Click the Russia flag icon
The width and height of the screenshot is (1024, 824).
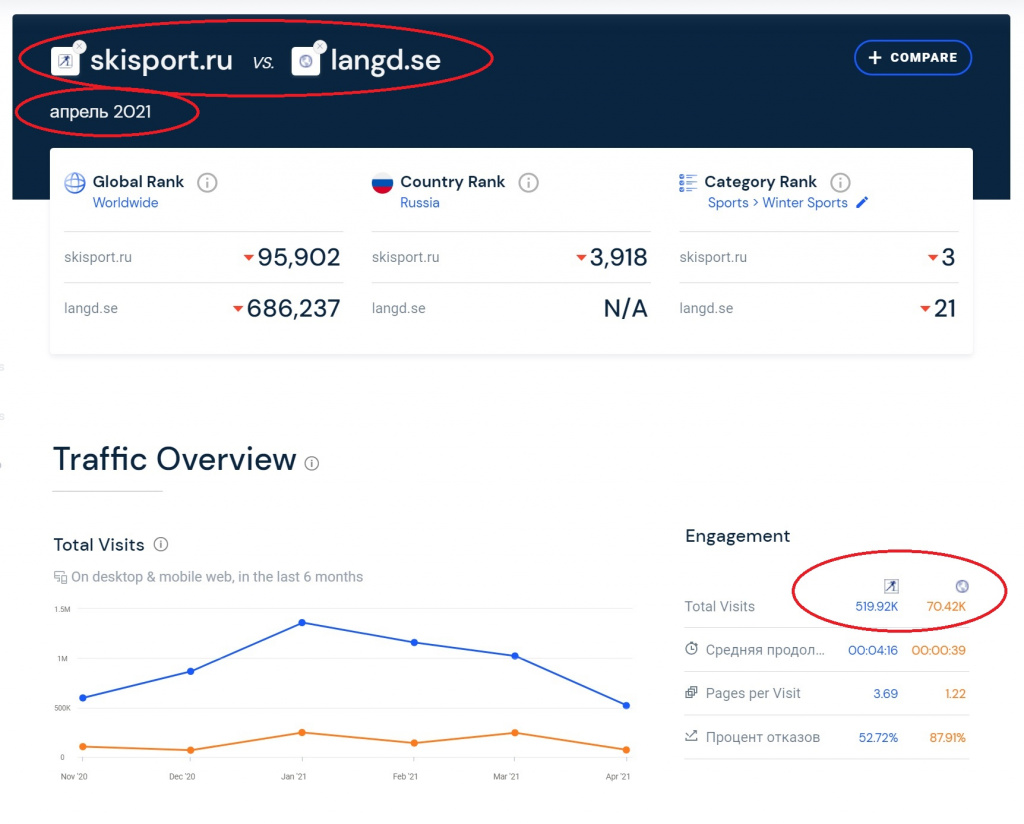pos(382,183)
